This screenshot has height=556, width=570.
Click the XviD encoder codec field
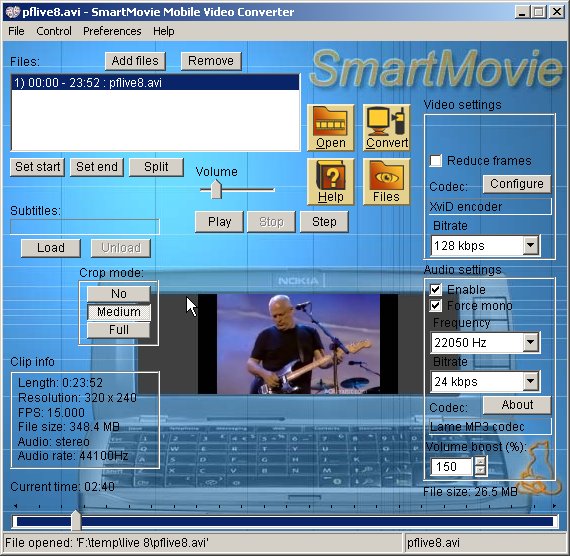[490, 207]
